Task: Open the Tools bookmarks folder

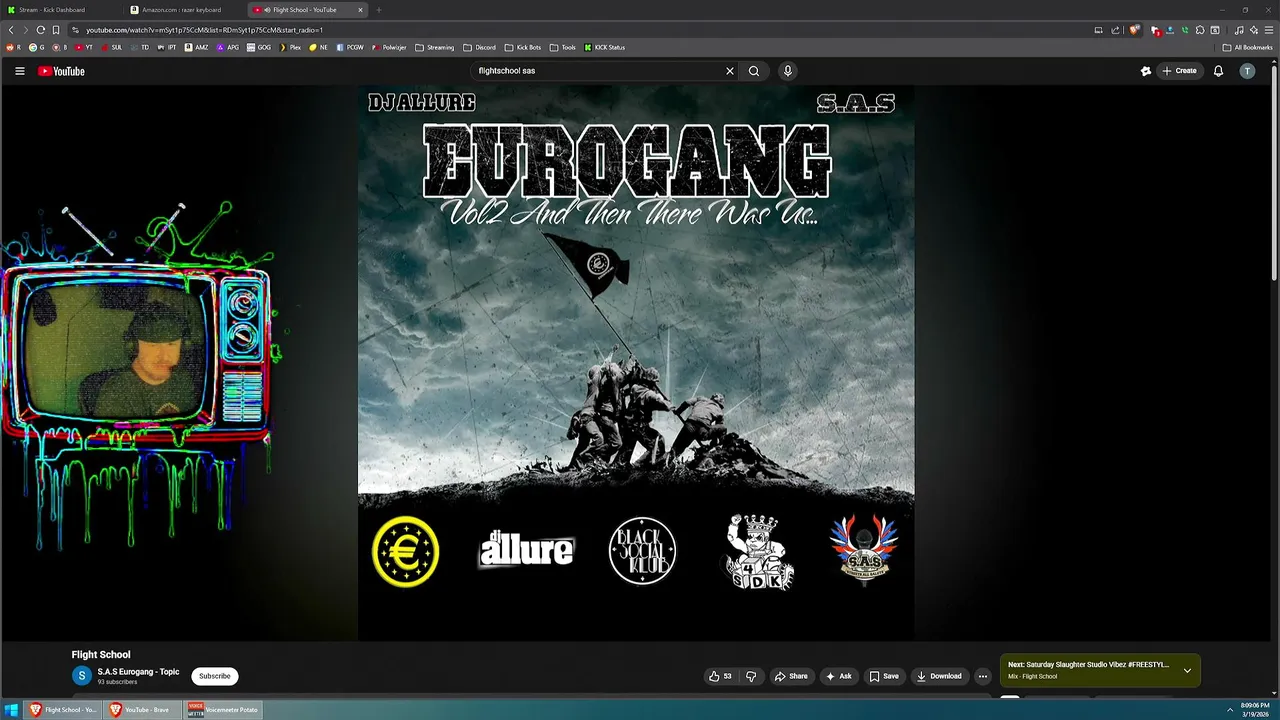Action: [563, 47]
